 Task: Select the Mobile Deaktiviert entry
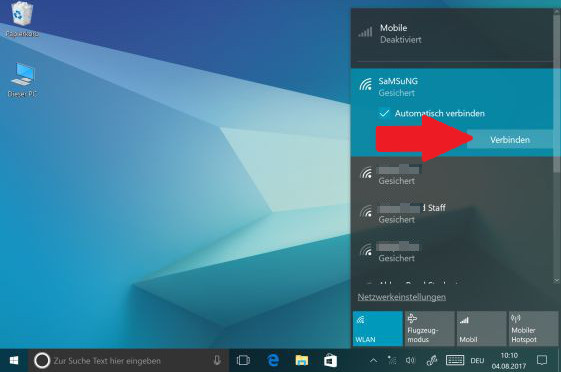tap(452, 34)
